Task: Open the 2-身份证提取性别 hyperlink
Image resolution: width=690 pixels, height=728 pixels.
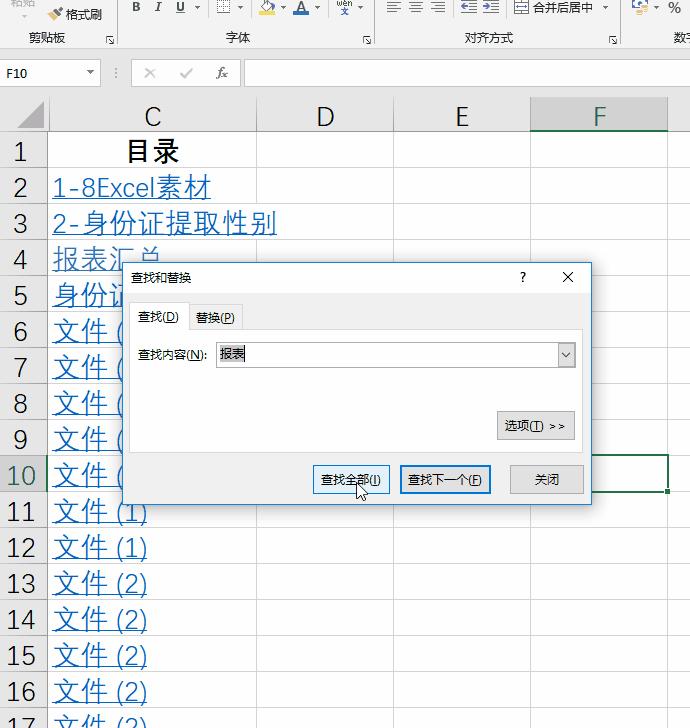Action: pyautogui.click(x=164, y=223)
